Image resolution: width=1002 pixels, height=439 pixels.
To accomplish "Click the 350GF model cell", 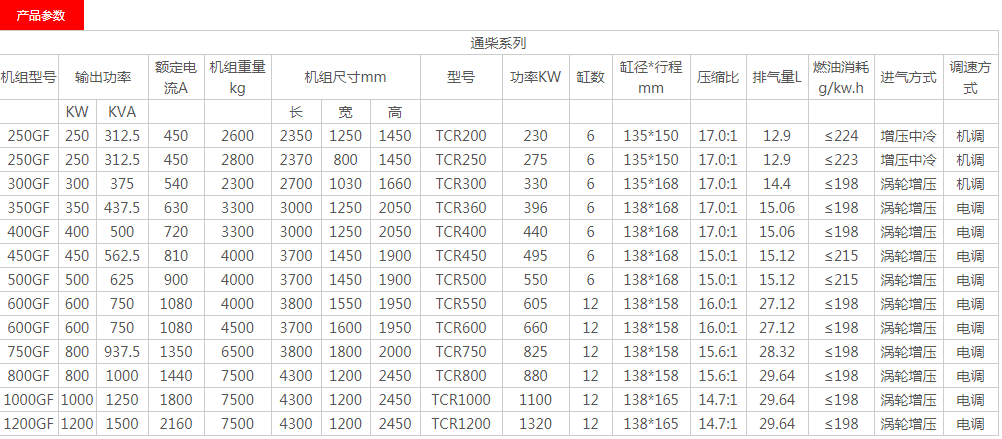I will pos(29,208).
